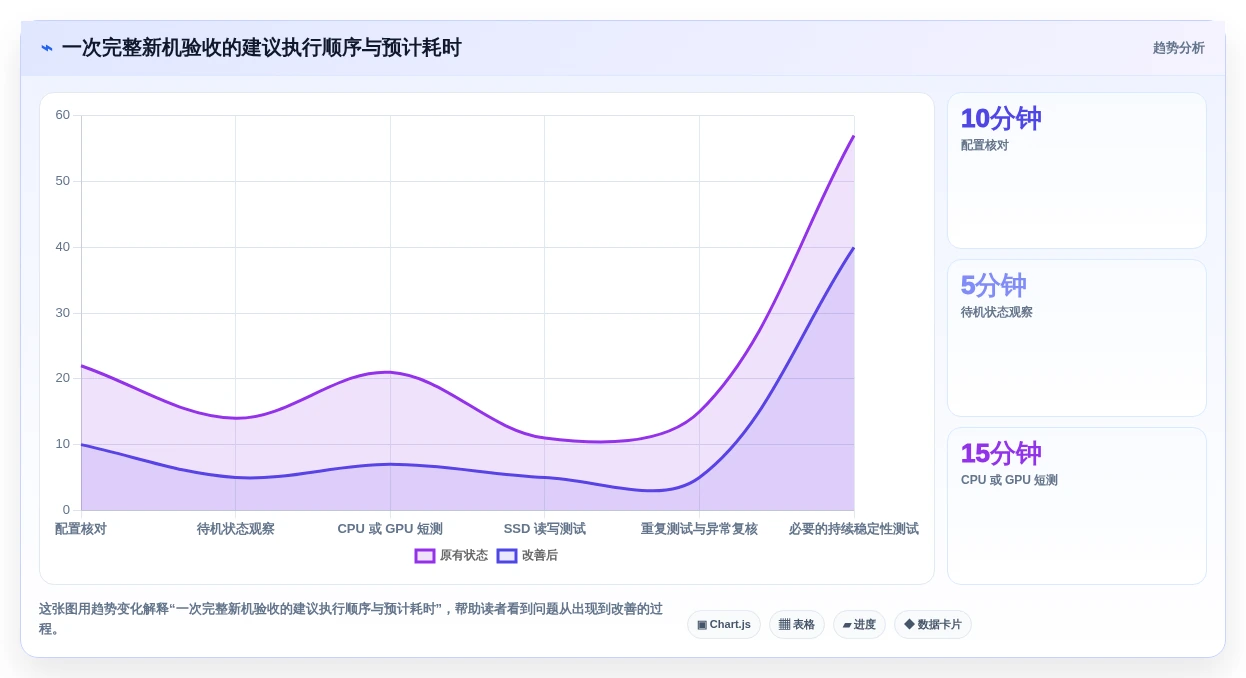
Task: Click the 必要的持续稳定性测试 axis label
Action: click(x=853, y=529)
